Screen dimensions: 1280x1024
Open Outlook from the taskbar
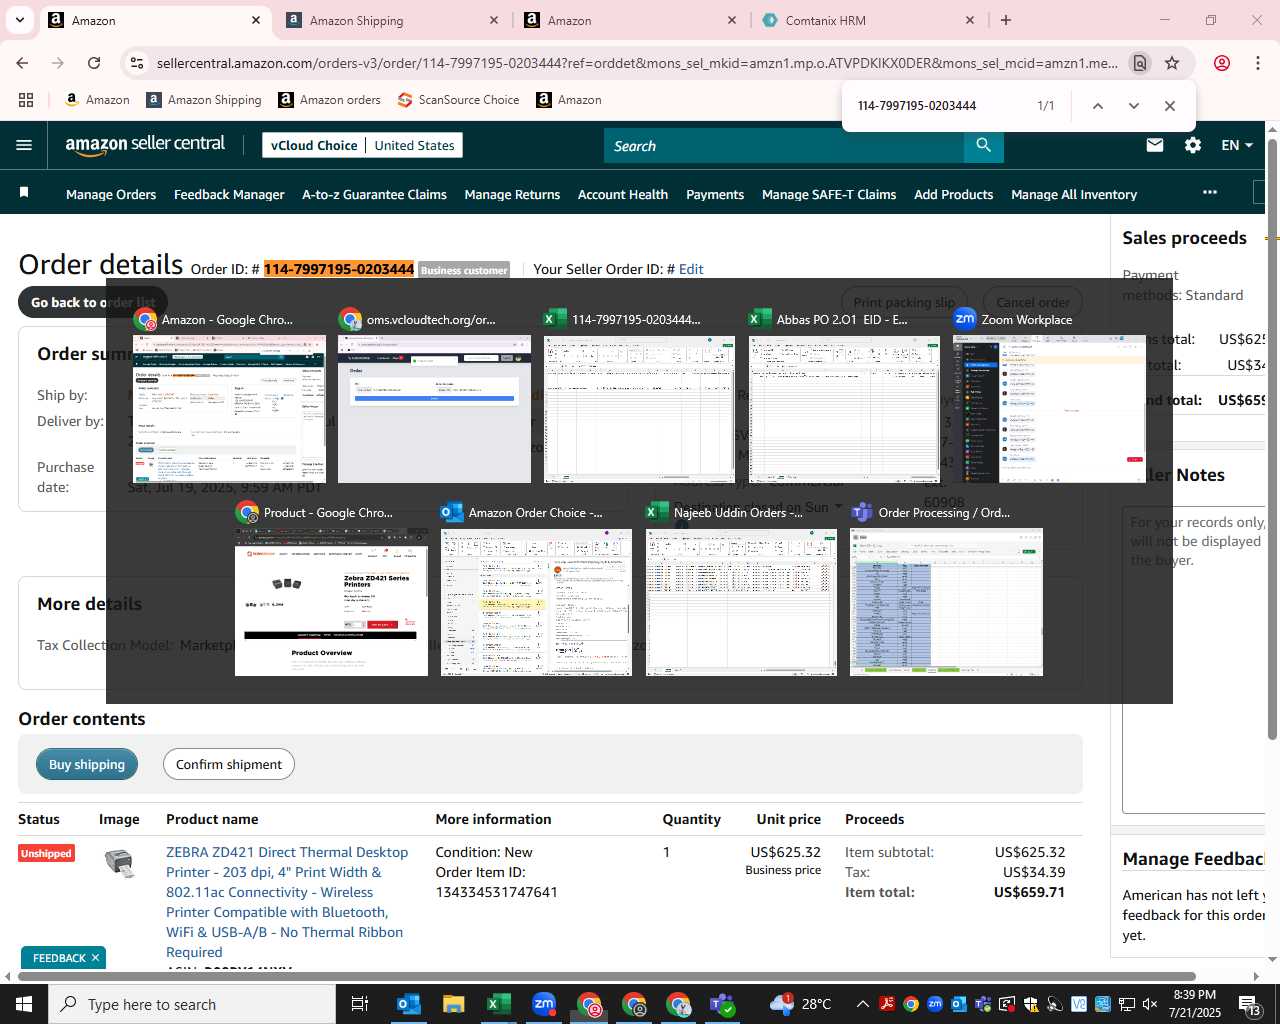[409, 1004]
